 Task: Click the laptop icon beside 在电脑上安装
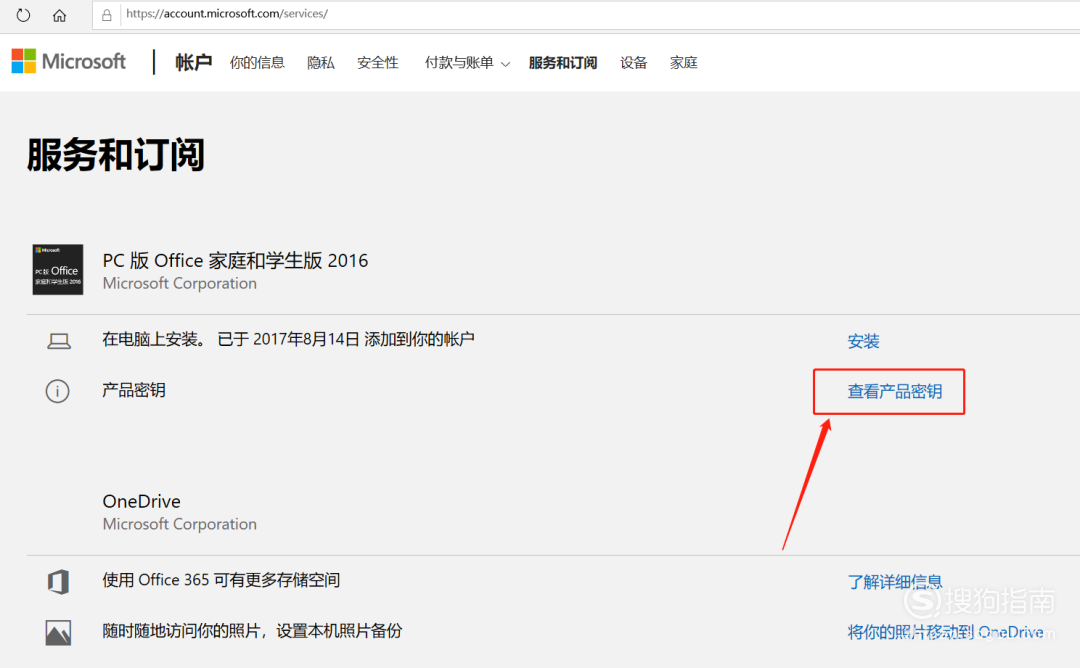point(59,341)
